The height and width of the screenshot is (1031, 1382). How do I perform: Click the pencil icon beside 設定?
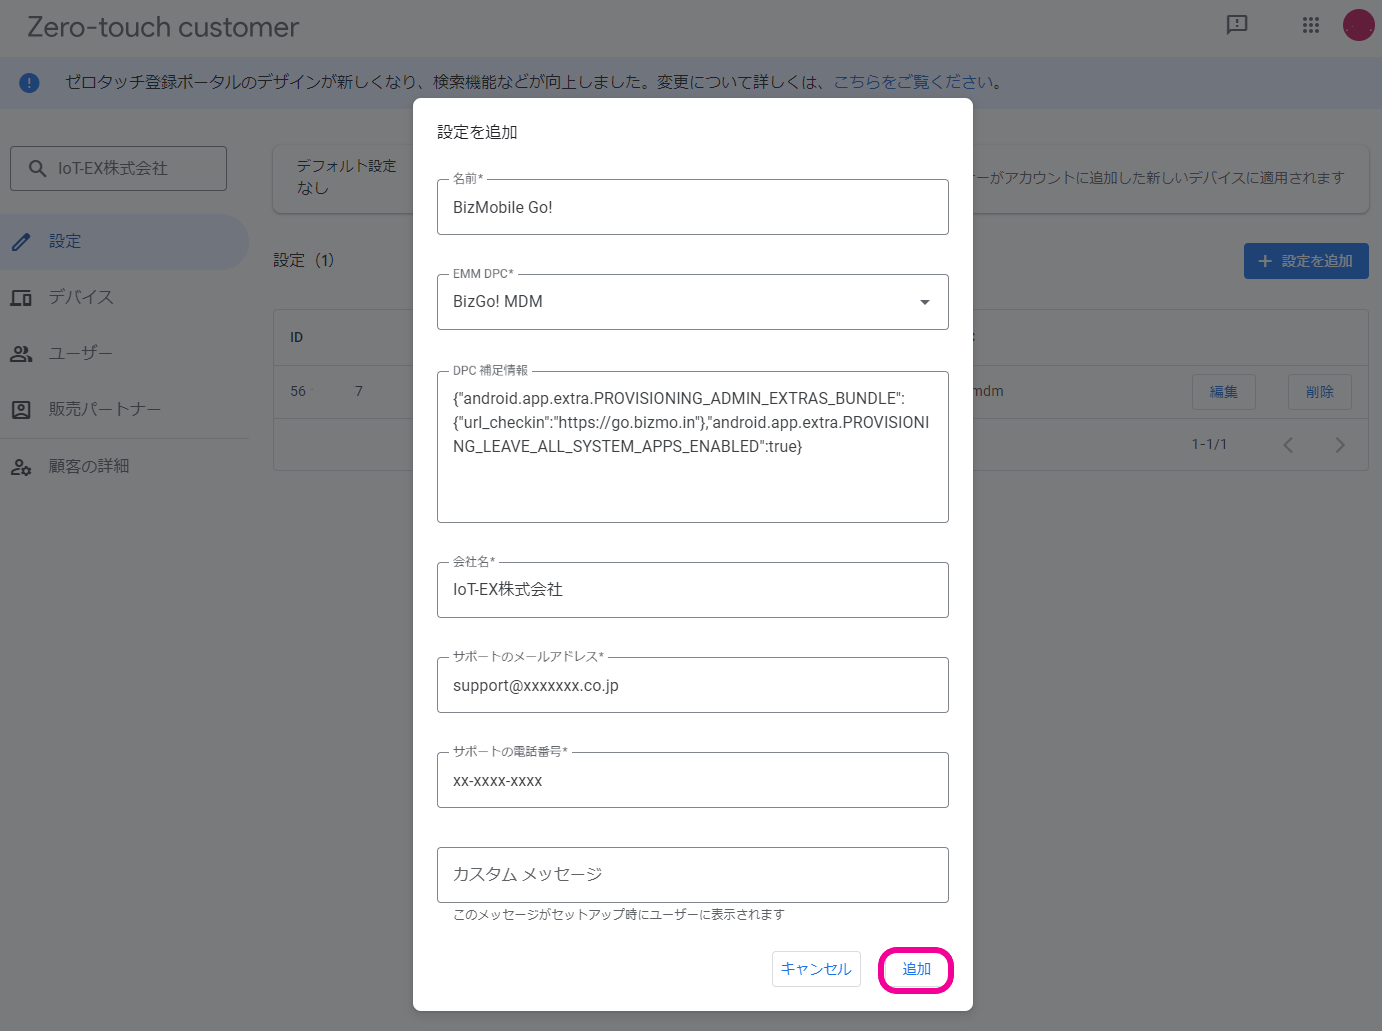[x=21, y=242]
